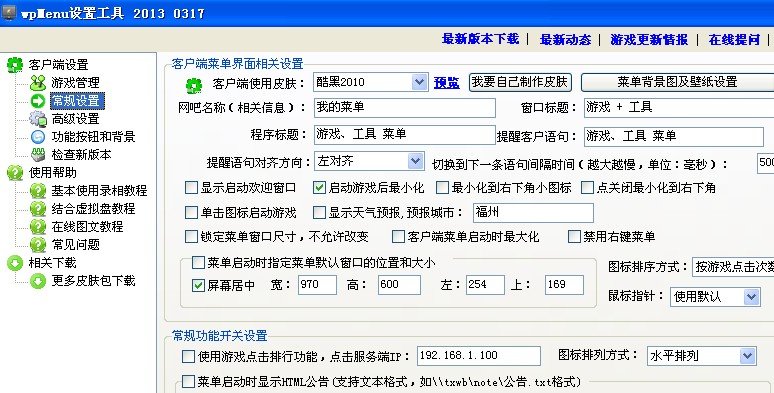Click the 检查新版本 icon

pos(38,155)
